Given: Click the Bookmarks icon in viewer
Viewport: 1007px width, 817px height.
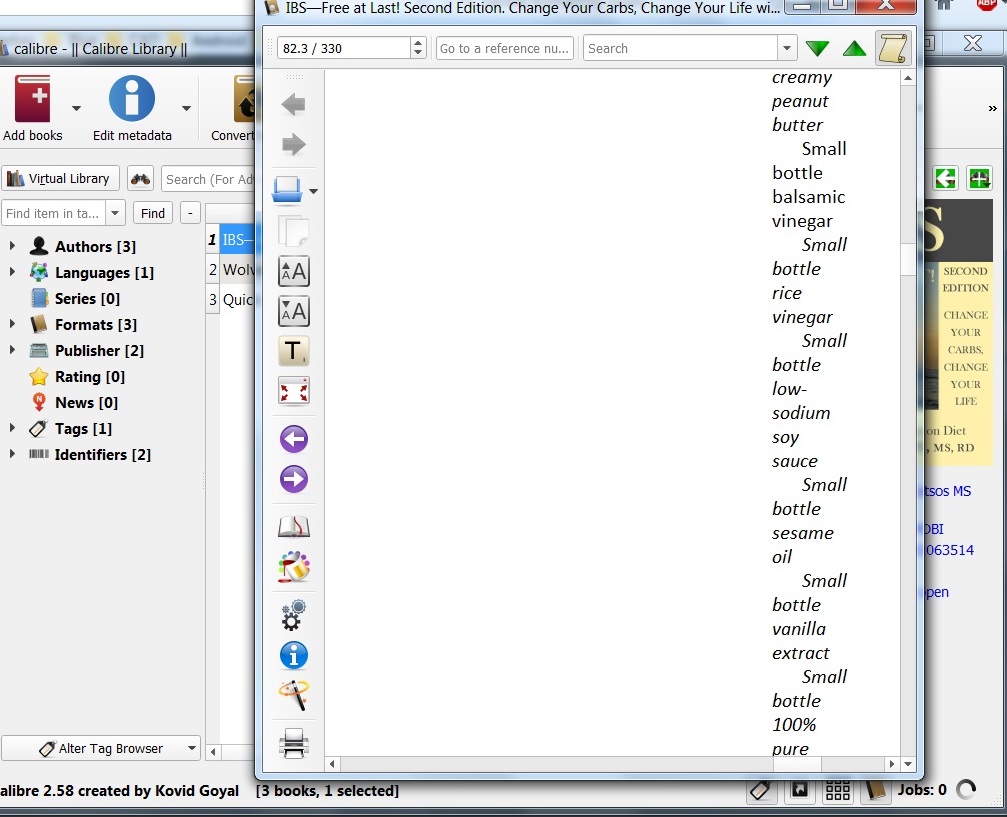Looking at the screenshot, I should click(x=293, y=527).
